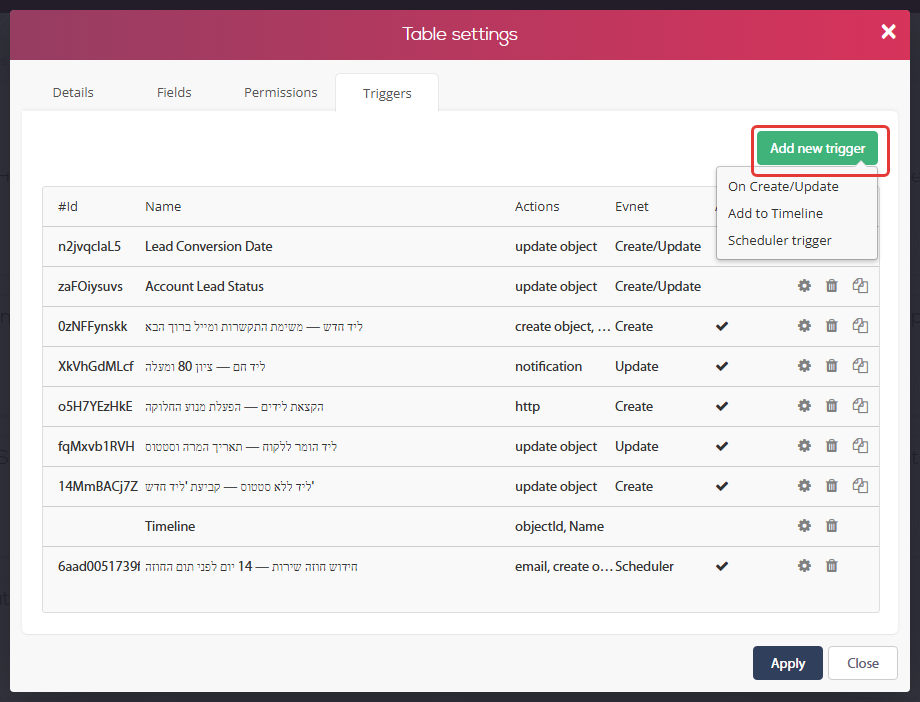The image size is (920, 702).
Task: Duplicate the 0zNFFynskk trigger
Action: [x=860, y=326]
